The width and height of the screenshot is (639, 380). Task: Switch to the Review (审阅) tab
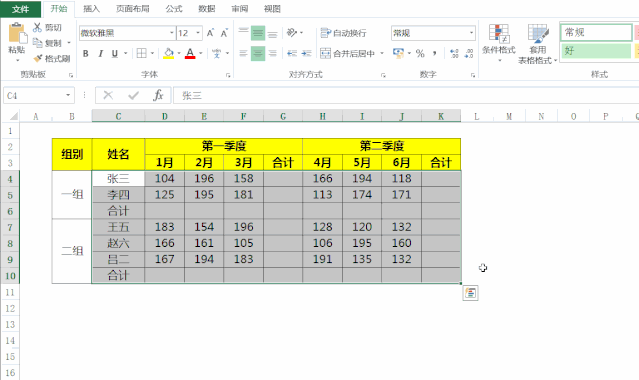tap(240, 9)
